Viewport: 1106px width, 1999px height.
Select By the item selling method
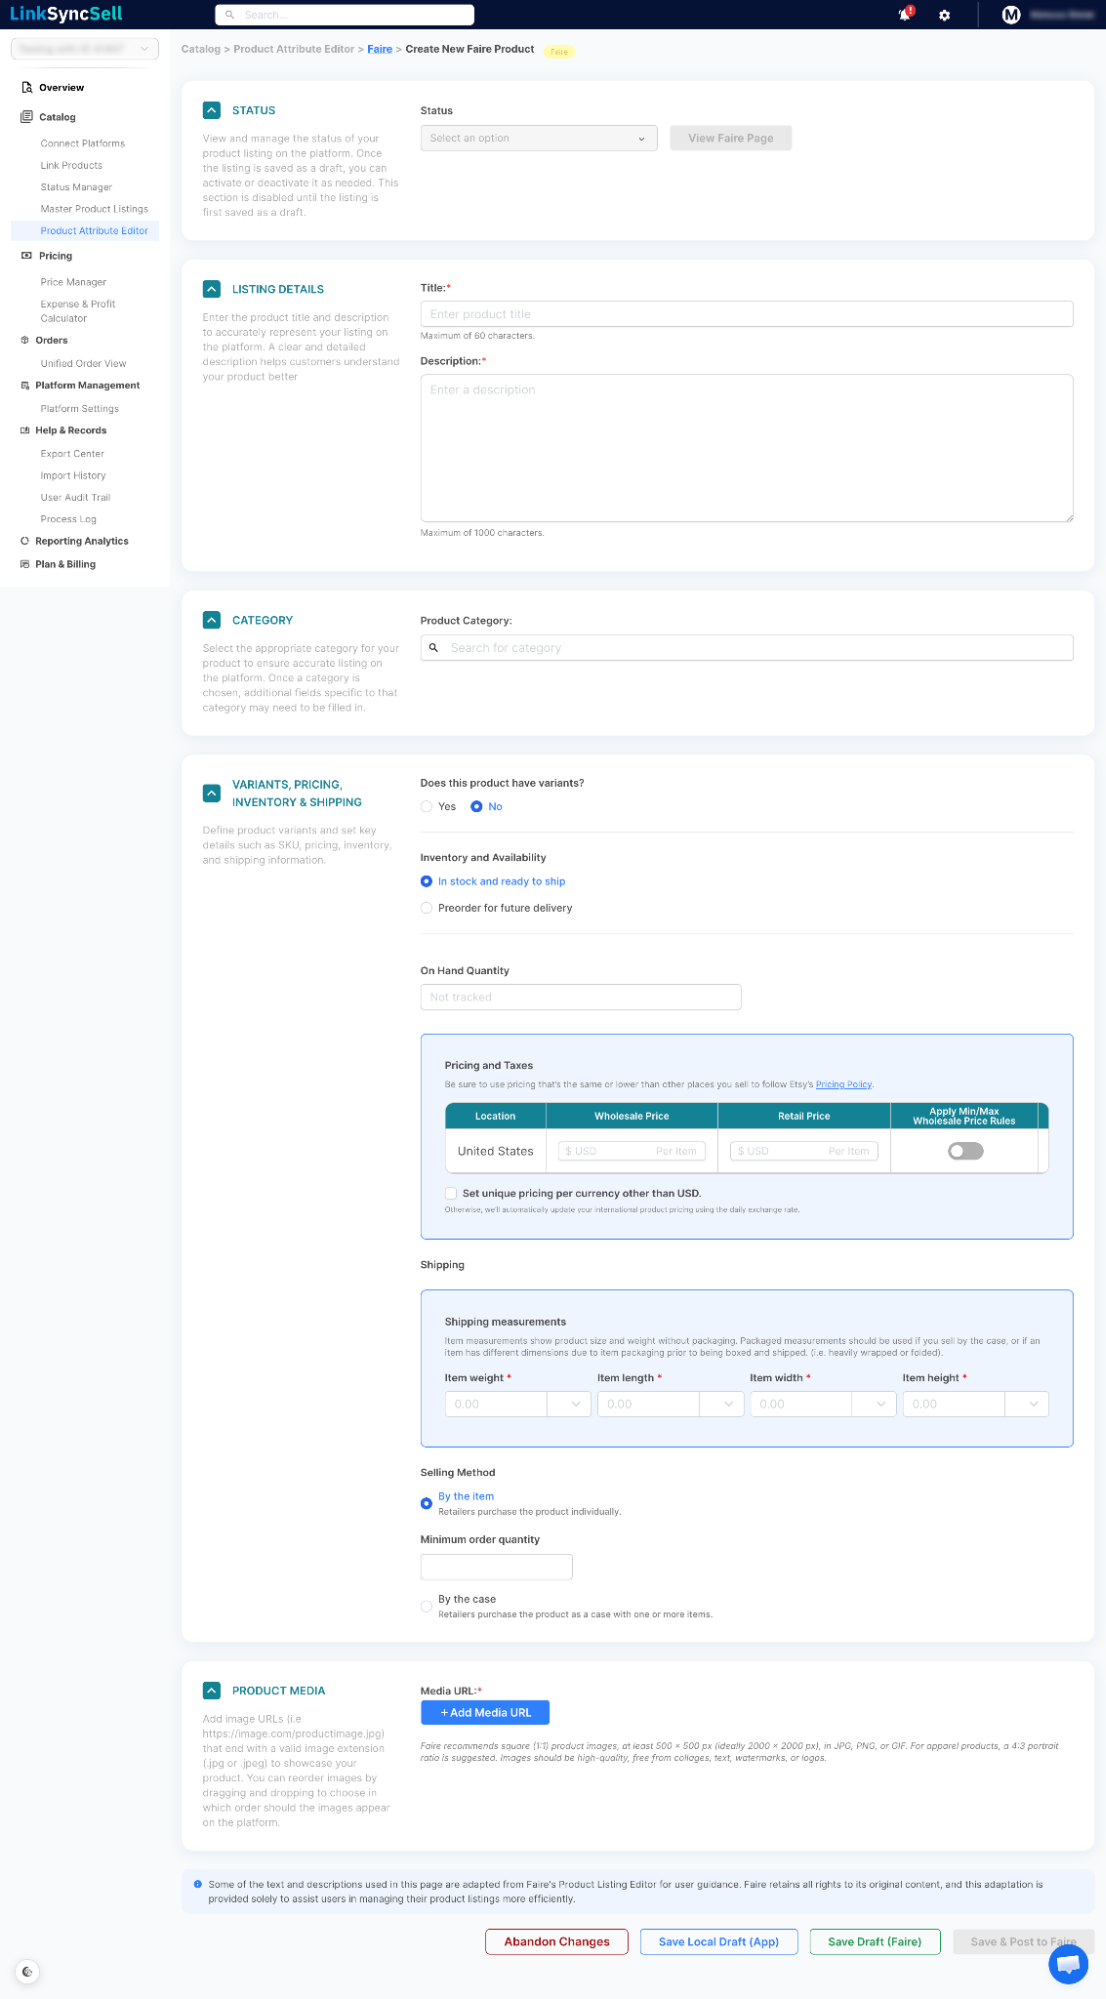427,1503
